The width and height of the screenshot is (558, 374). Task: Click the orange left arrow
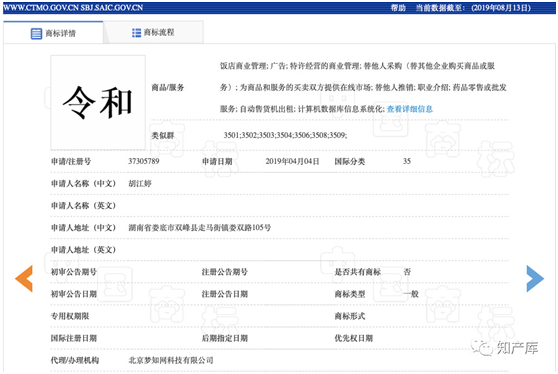coord(24,278)
